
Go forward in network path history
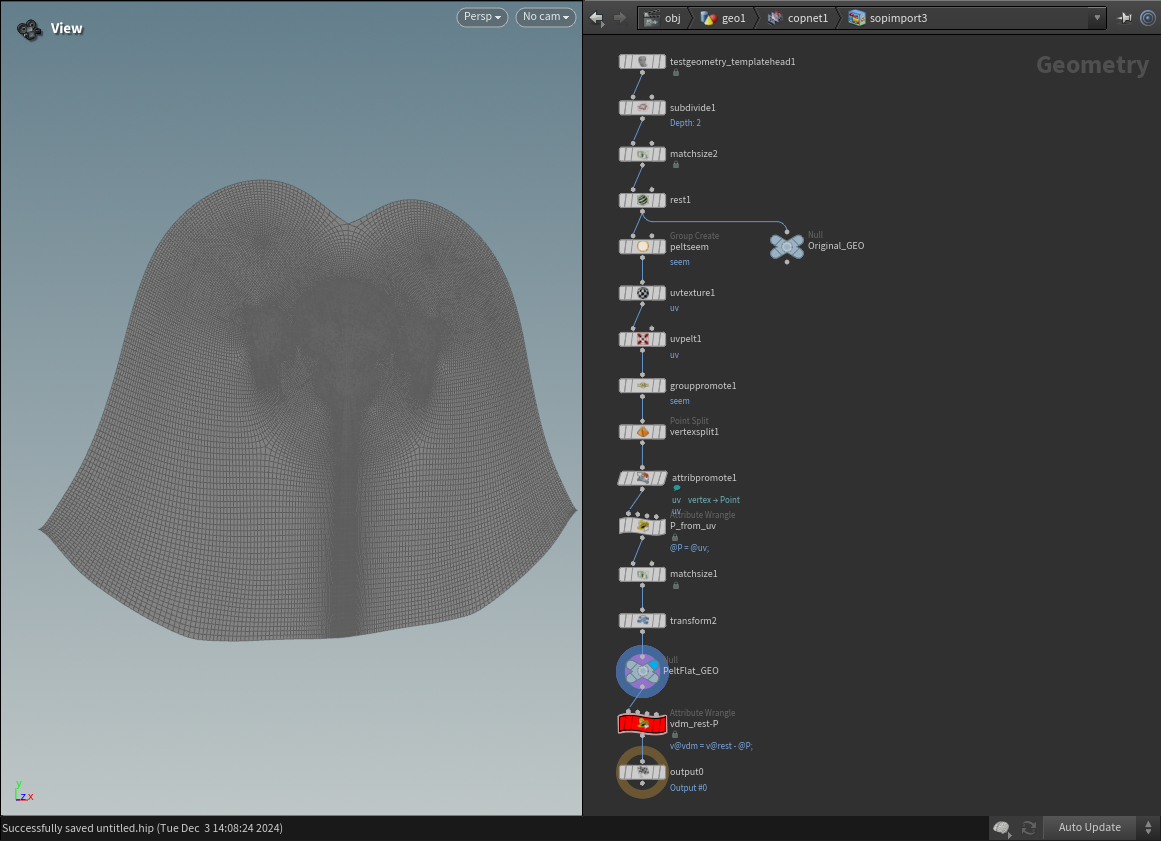tap(620, 18)
